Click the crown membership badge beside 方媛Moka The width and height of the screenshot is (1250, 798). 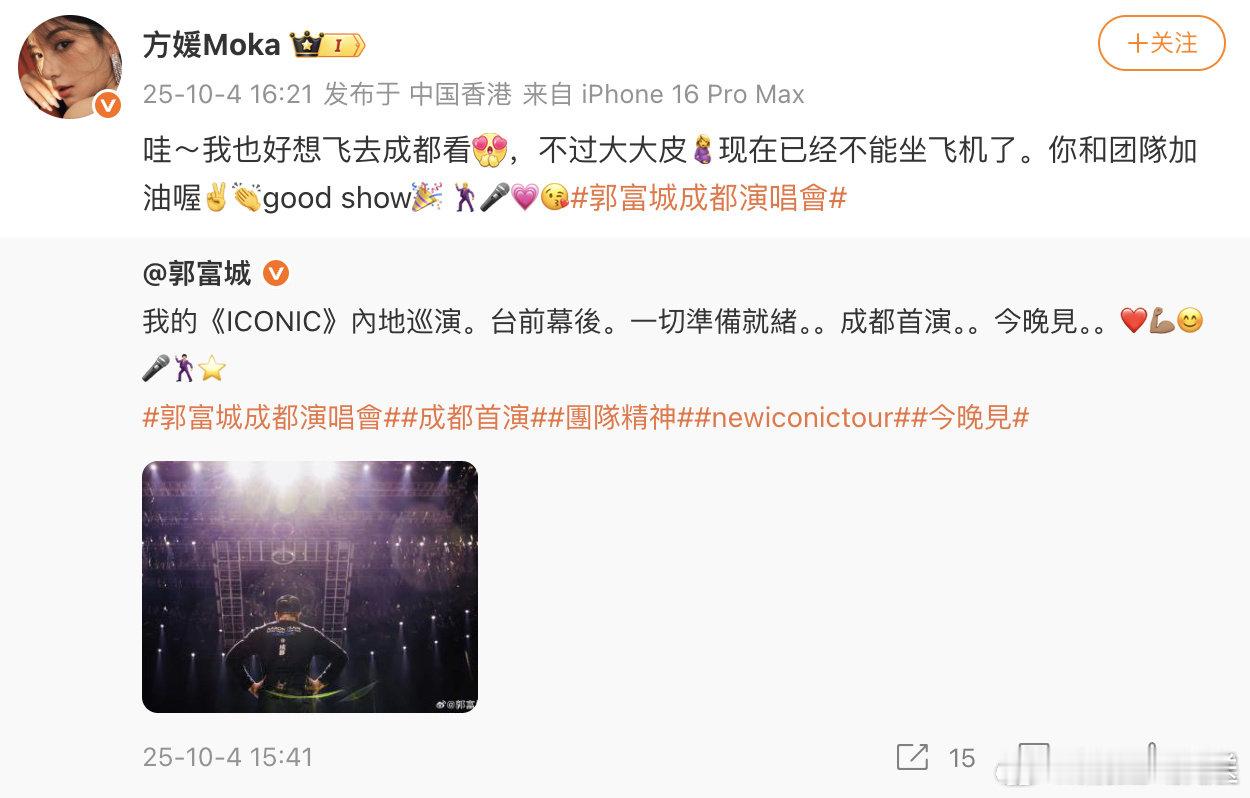(327, 45)
